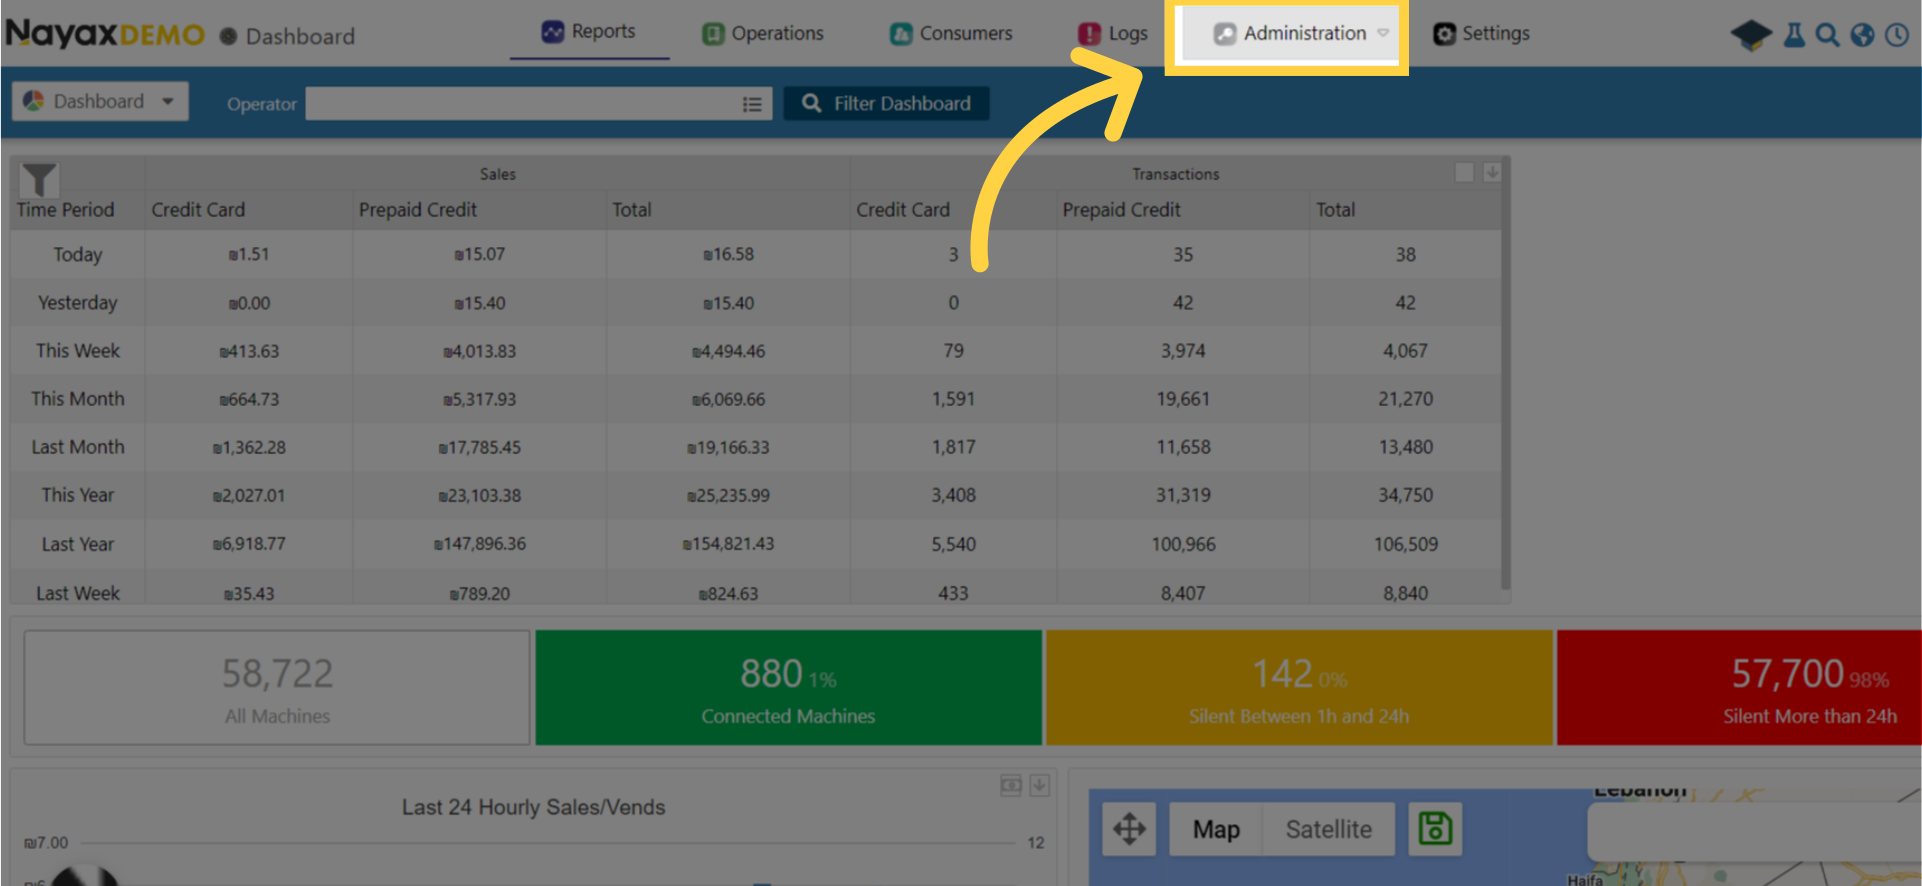
Task: Click the Operations green icon
Action: pos(713,34)
